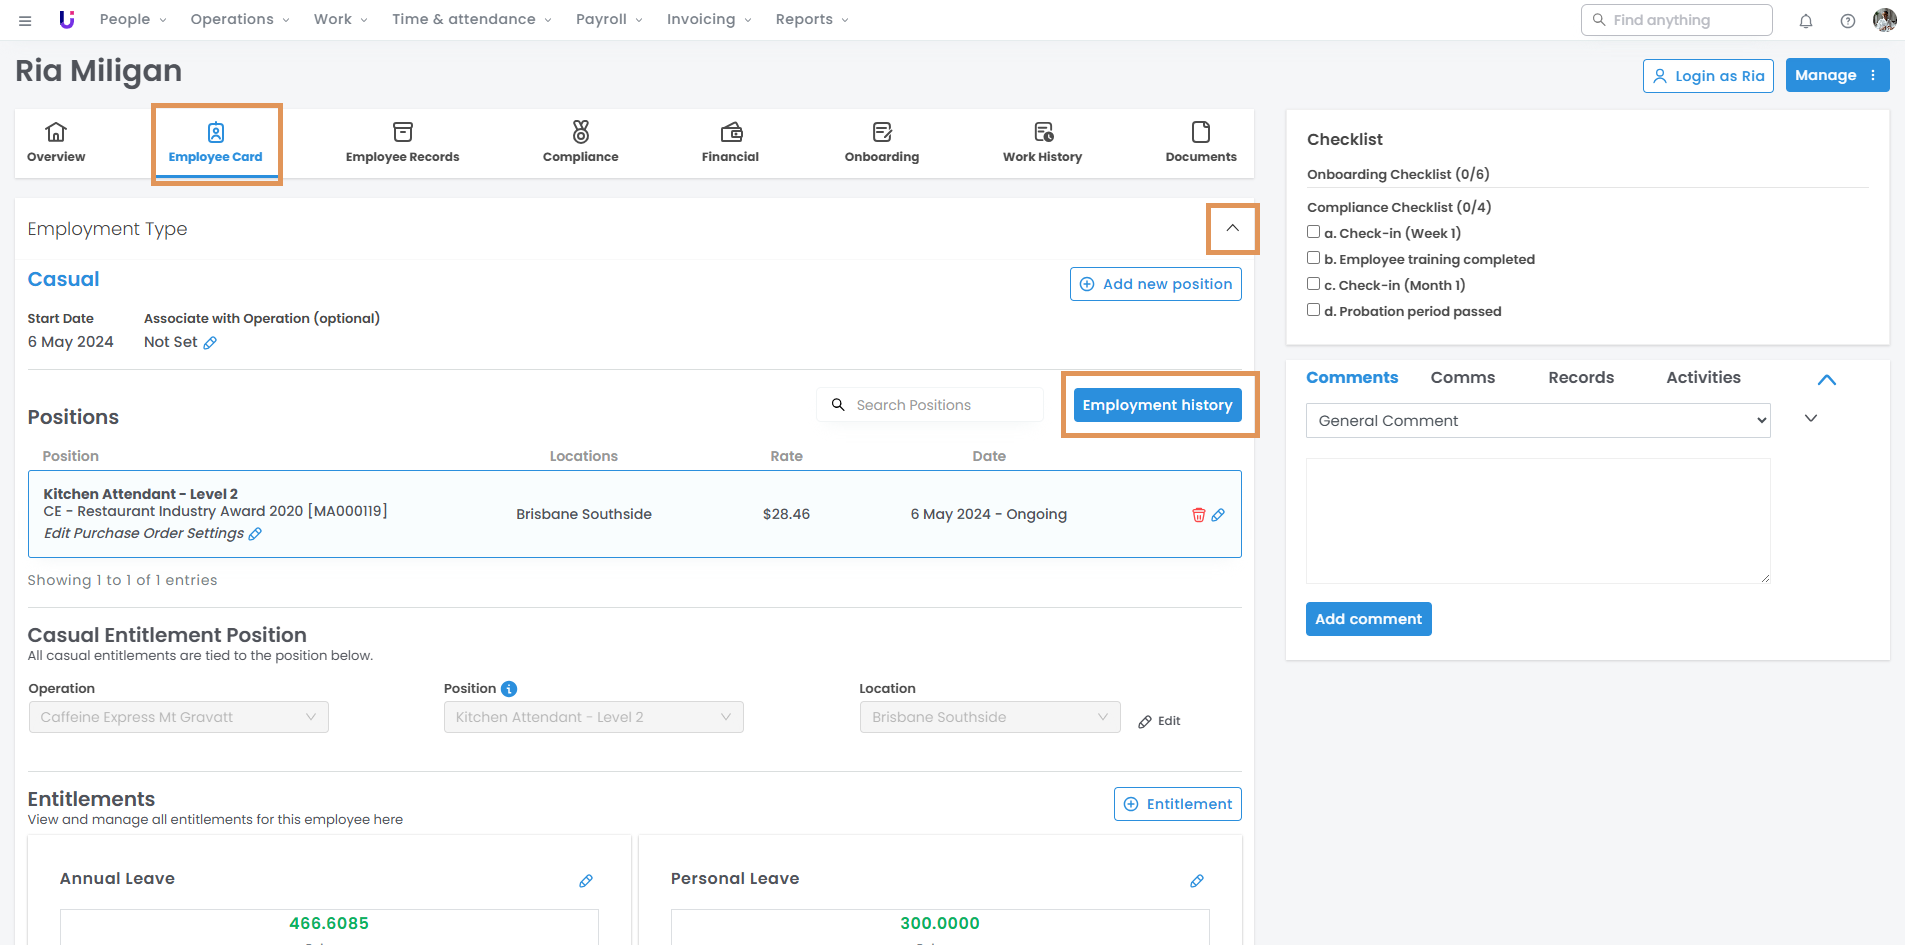Switch to the Compliance tab
1905x945 pixels.
coord(580,143)
